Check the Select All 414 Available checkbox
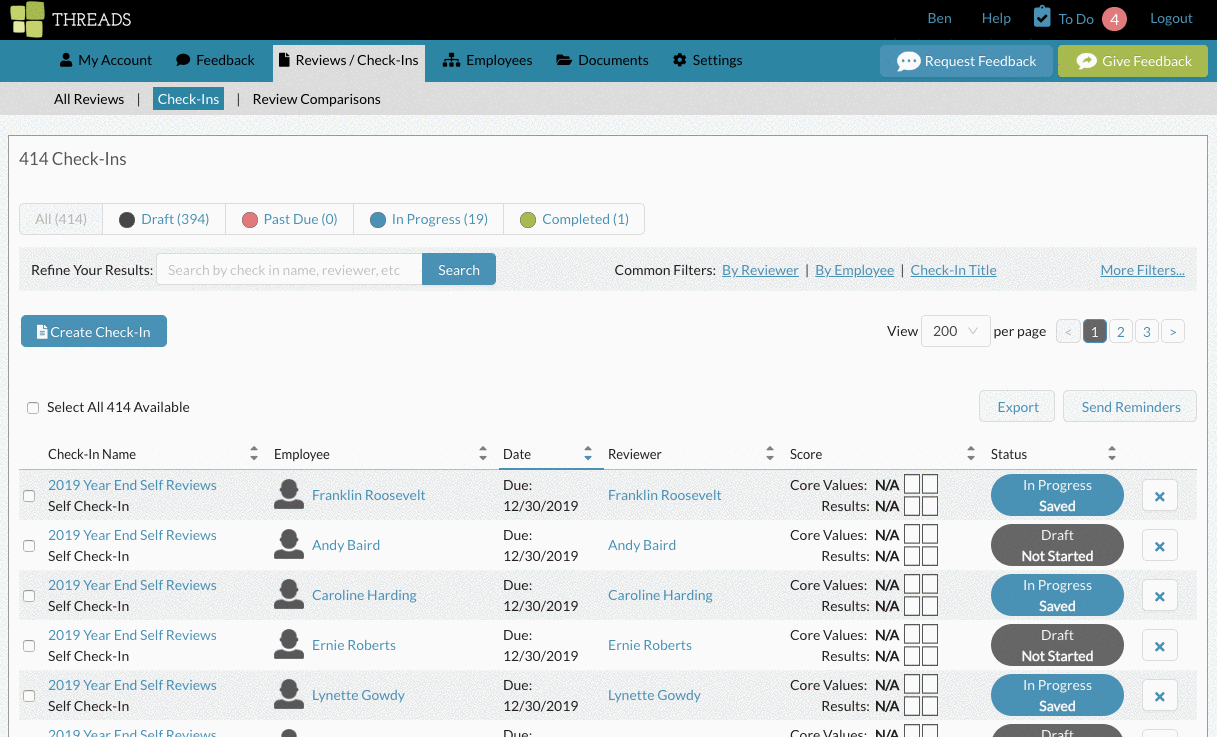This screenshot has width=1217, height=737. 33,408
